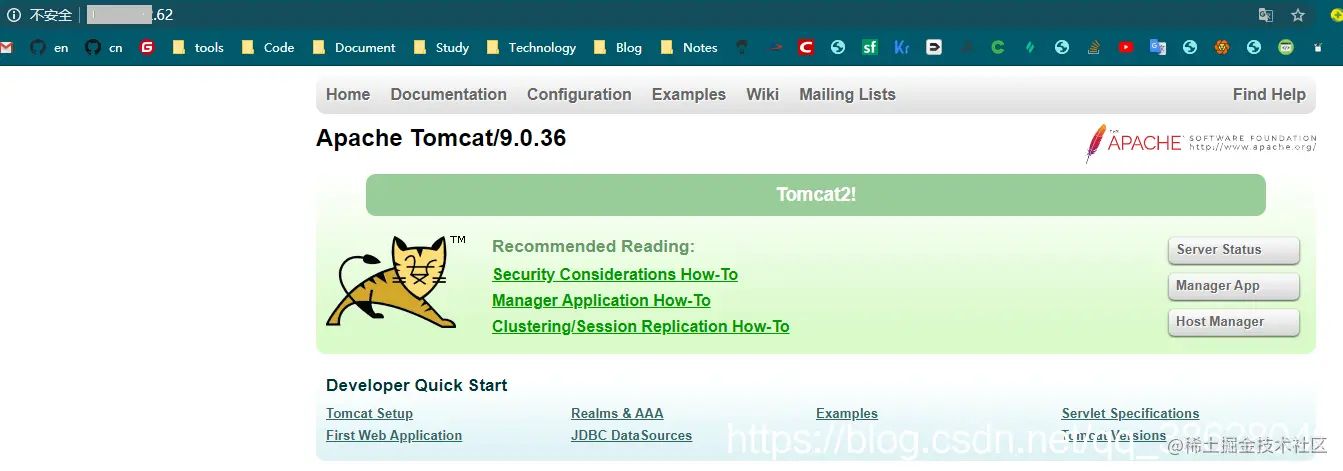The width and height of the screenshot is (1343, 471).
Task: Open Documentation in the navigation bar
Action: pyautogui.click(x=448, y=94)
